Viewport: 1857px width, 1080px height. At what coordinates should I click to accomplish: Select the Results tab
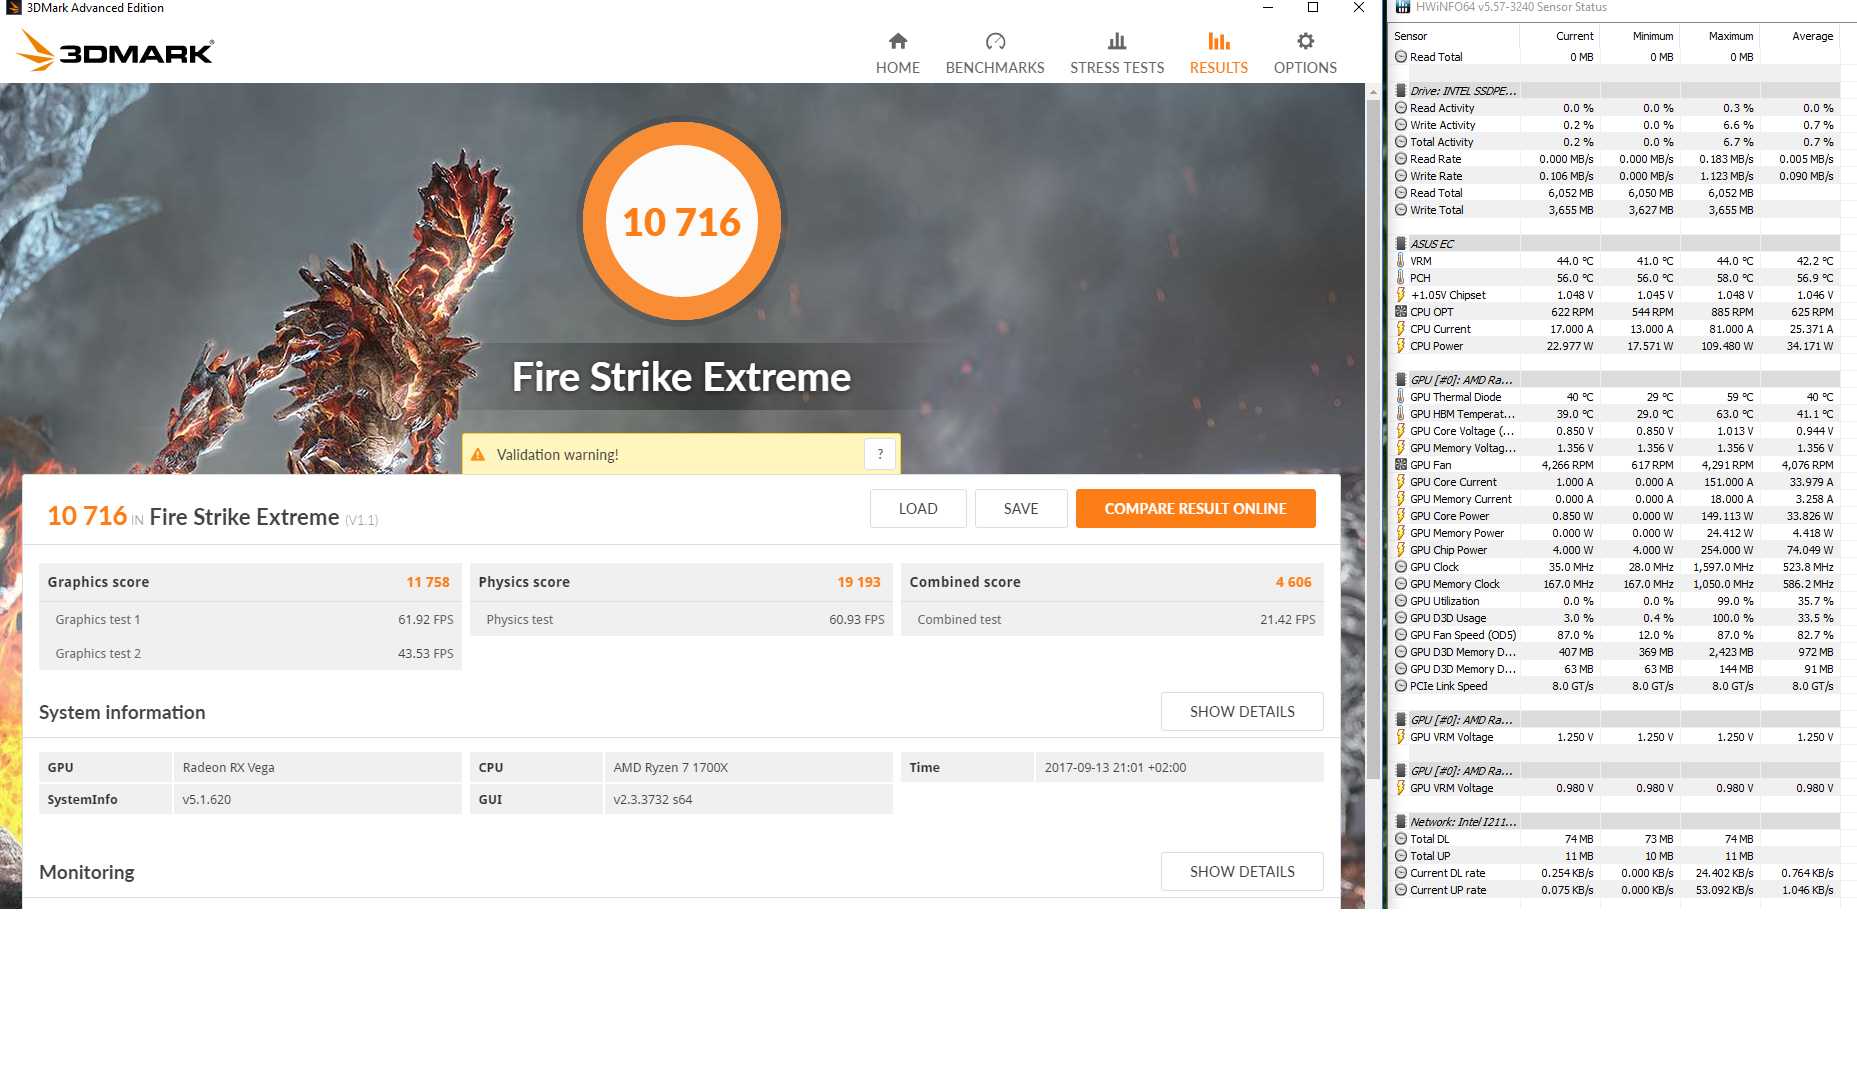(x=1219, y=53)
